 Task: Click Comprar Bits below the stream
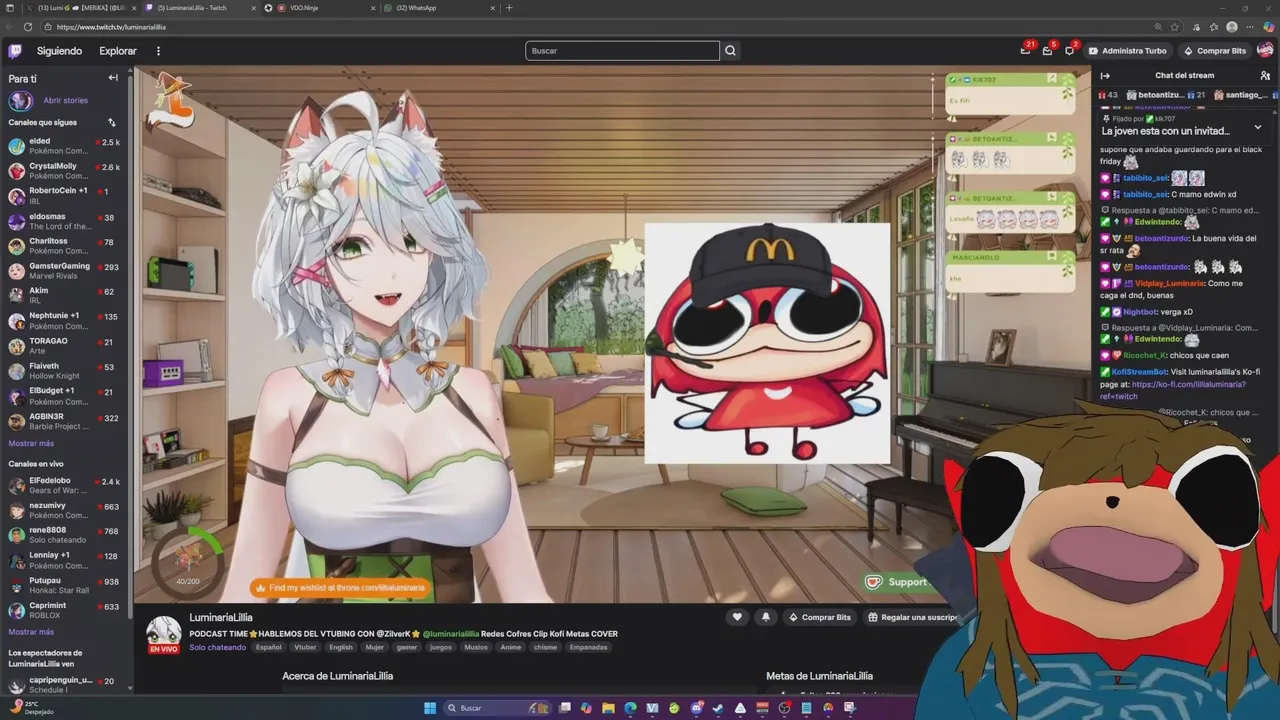pos(820,617)
